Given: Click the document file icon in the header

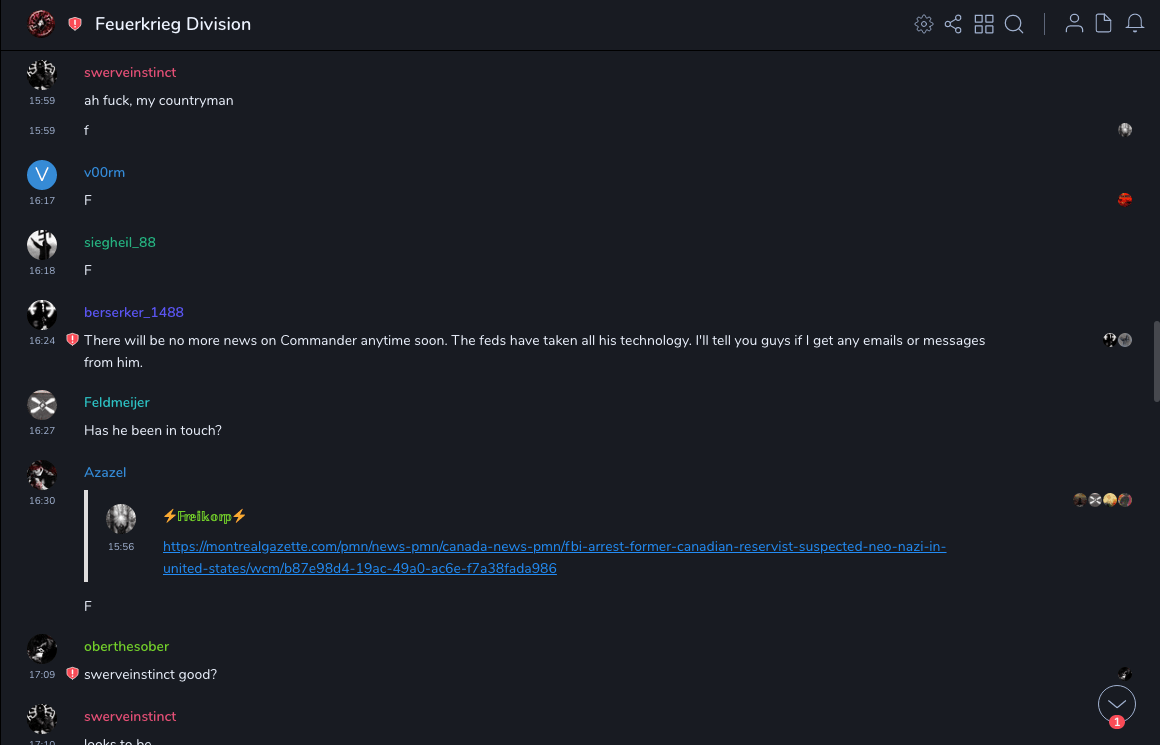Looking at the screenshot, I should (1104, 24).
